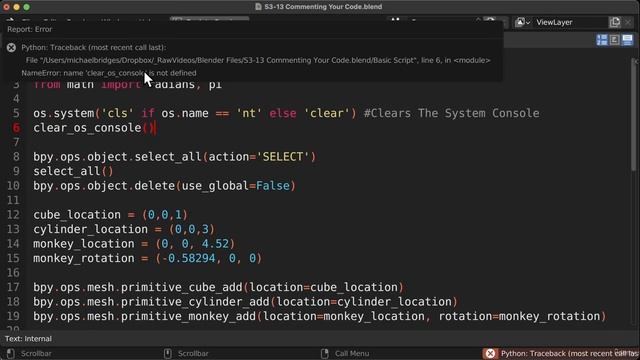The width and height of the screenshot is (640, 360).
Task: Click the cylinder_location assignment line
Action: pyautogui.click(x=124, y=229)
